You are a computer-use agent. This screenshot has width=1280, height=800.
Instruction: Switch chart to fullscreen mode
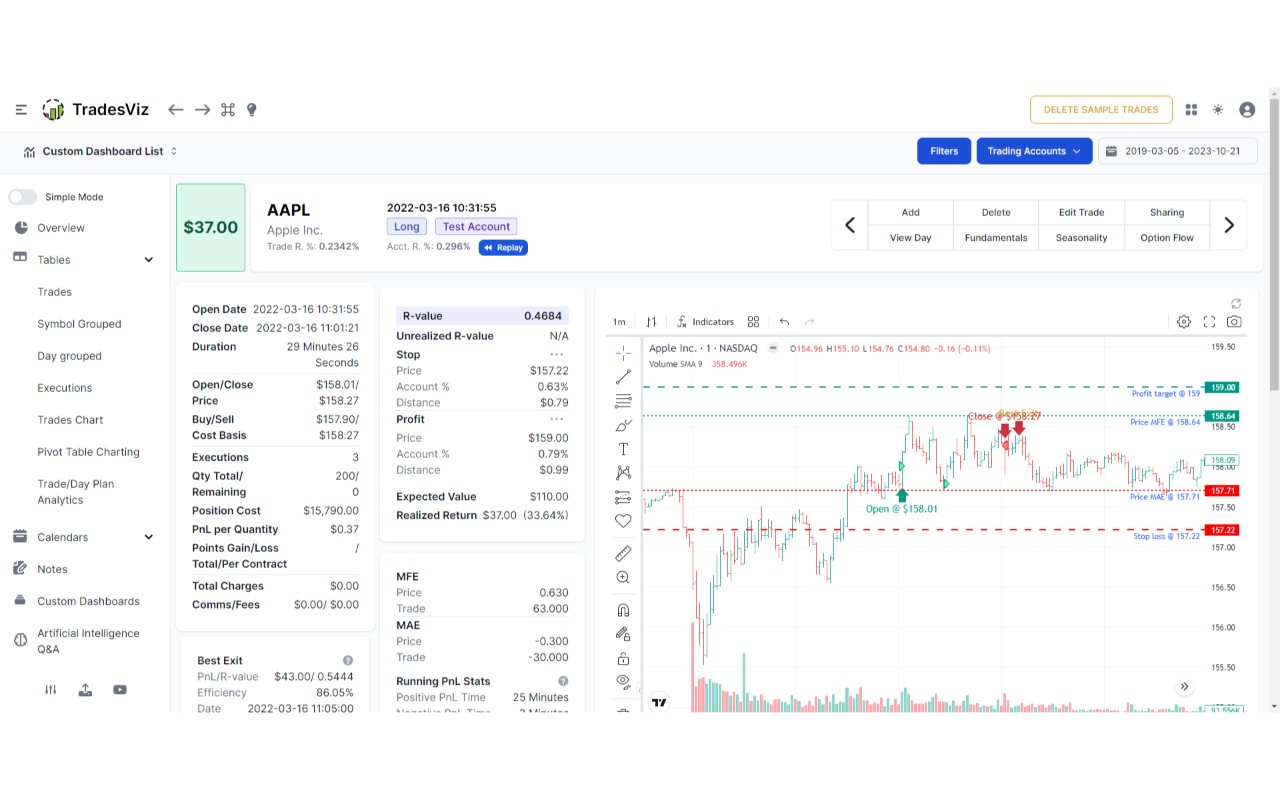pos(1209,322)
